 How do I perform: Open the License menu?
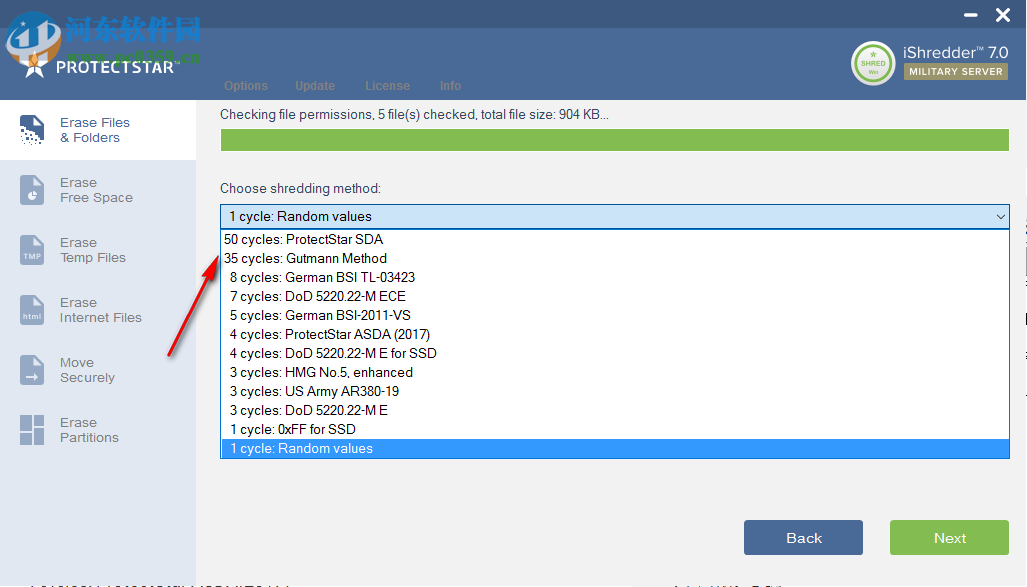coord(387,86)
